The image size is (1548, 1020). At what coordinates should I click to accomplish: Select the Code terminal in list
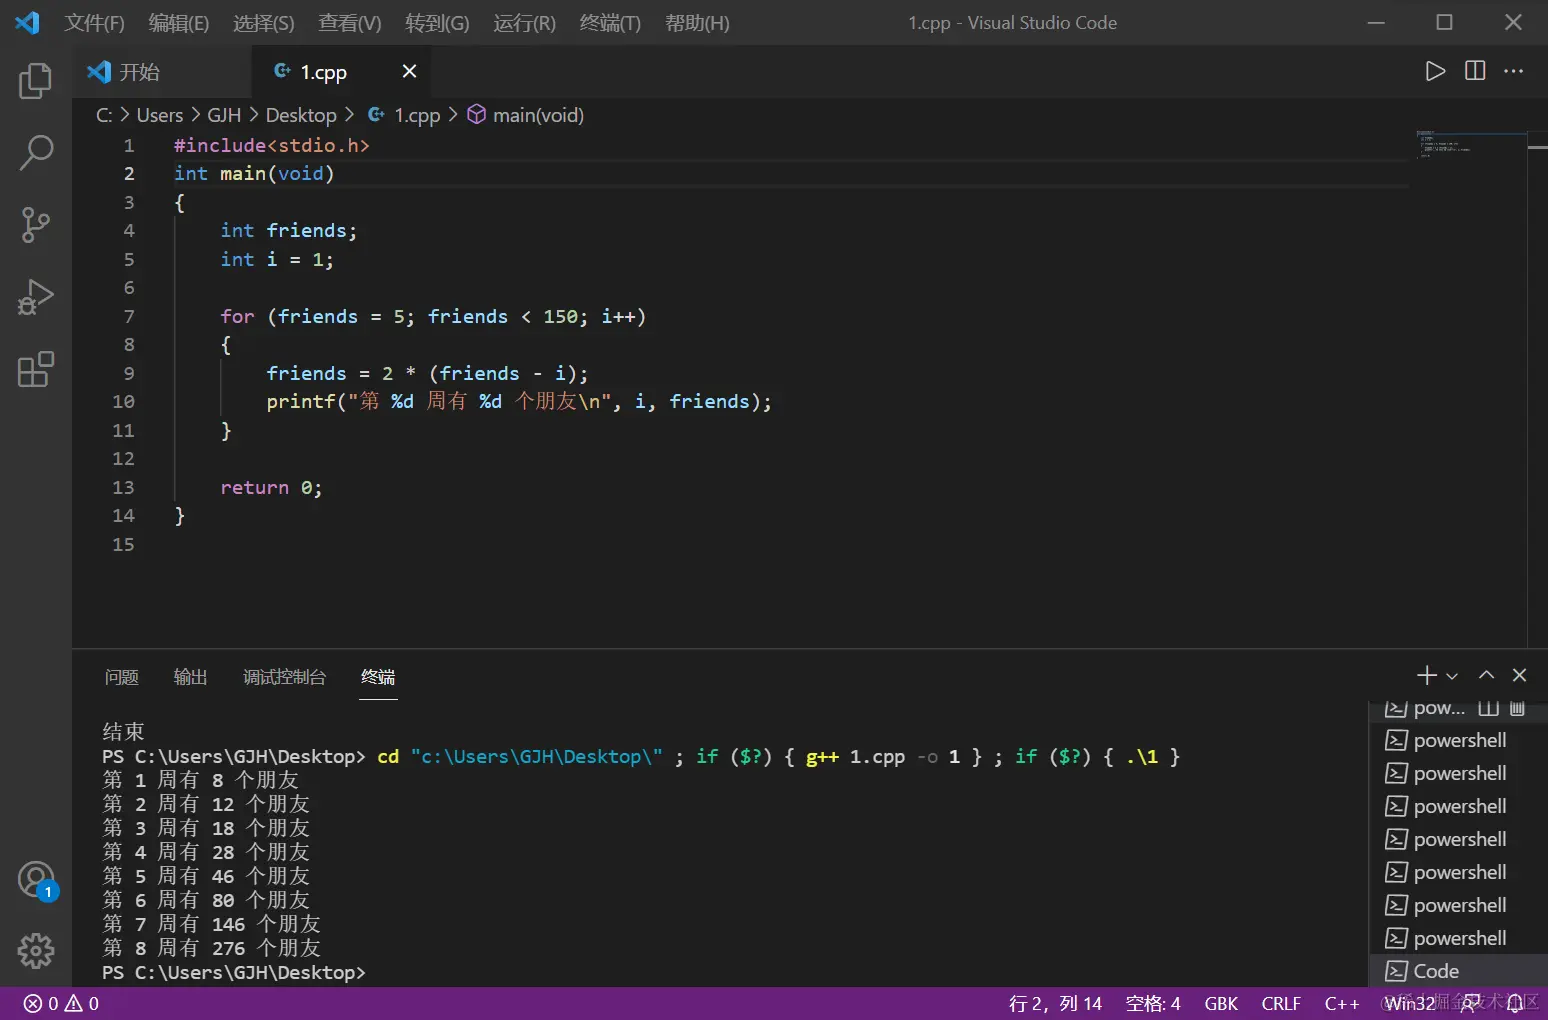click(x=1436, y=971)
